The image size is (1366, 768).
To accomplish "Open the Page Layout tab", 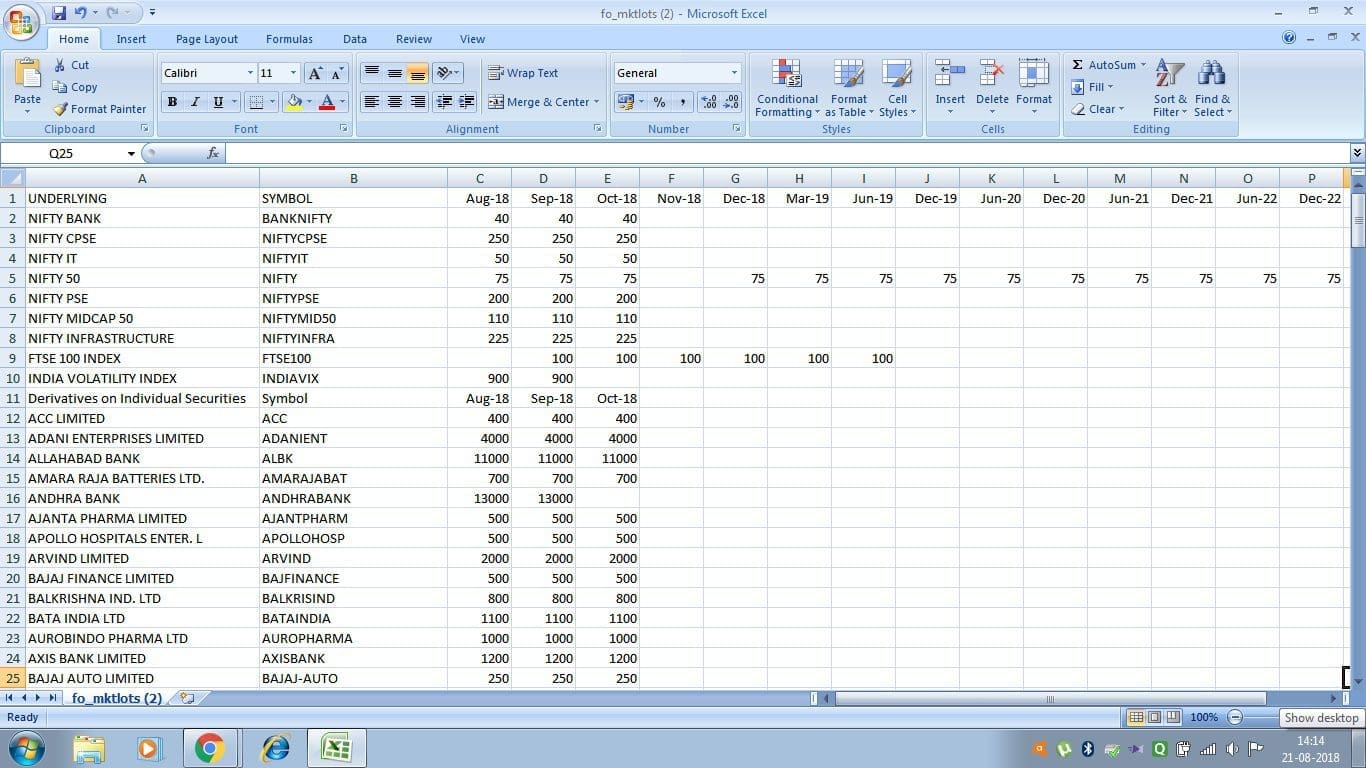I will [x=206, y=39].
